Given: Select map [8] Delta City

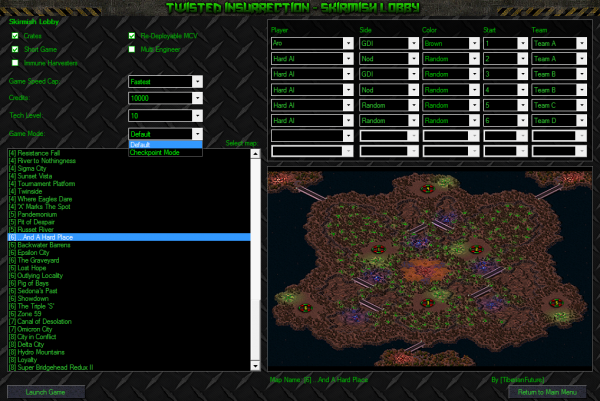Looking at the screenshot, I should (x=129, y=344).
